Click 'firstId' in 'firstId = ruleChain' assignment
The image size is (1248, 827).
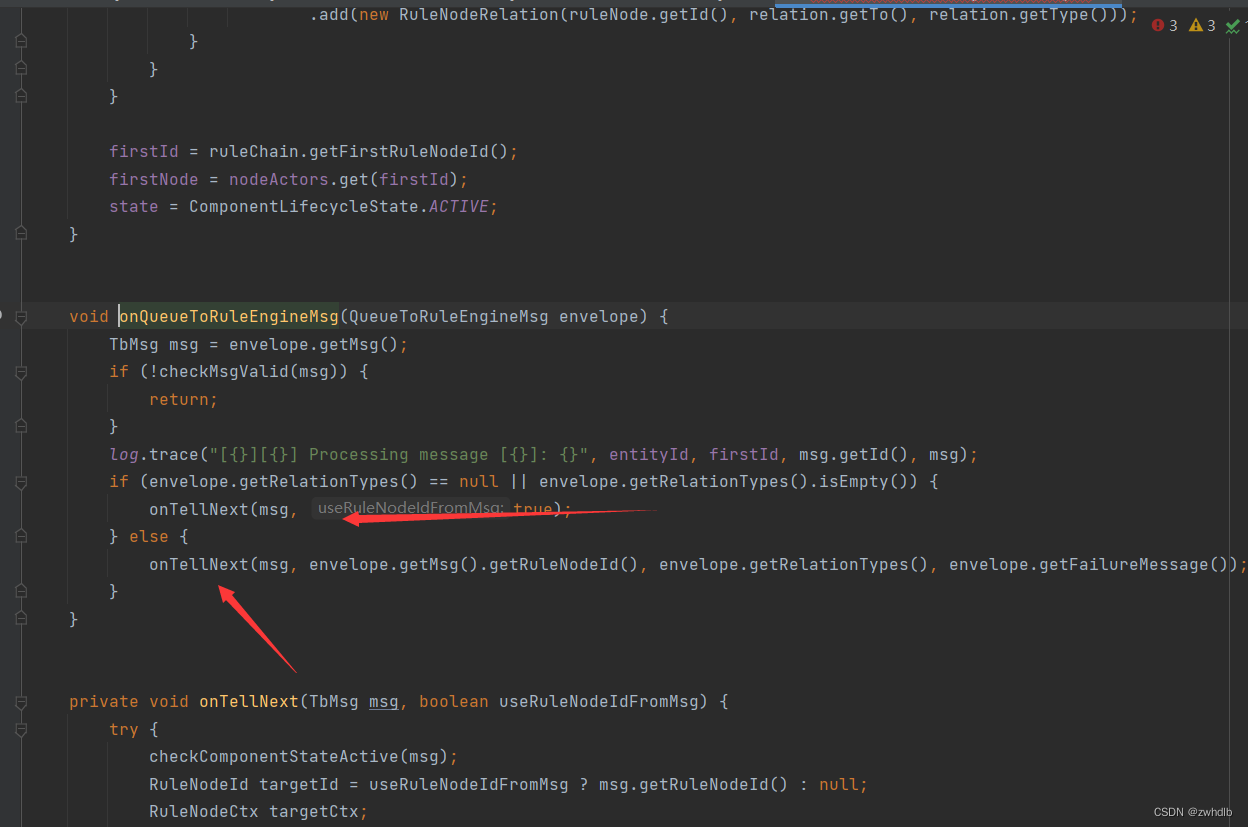click(x=144, y=152)
